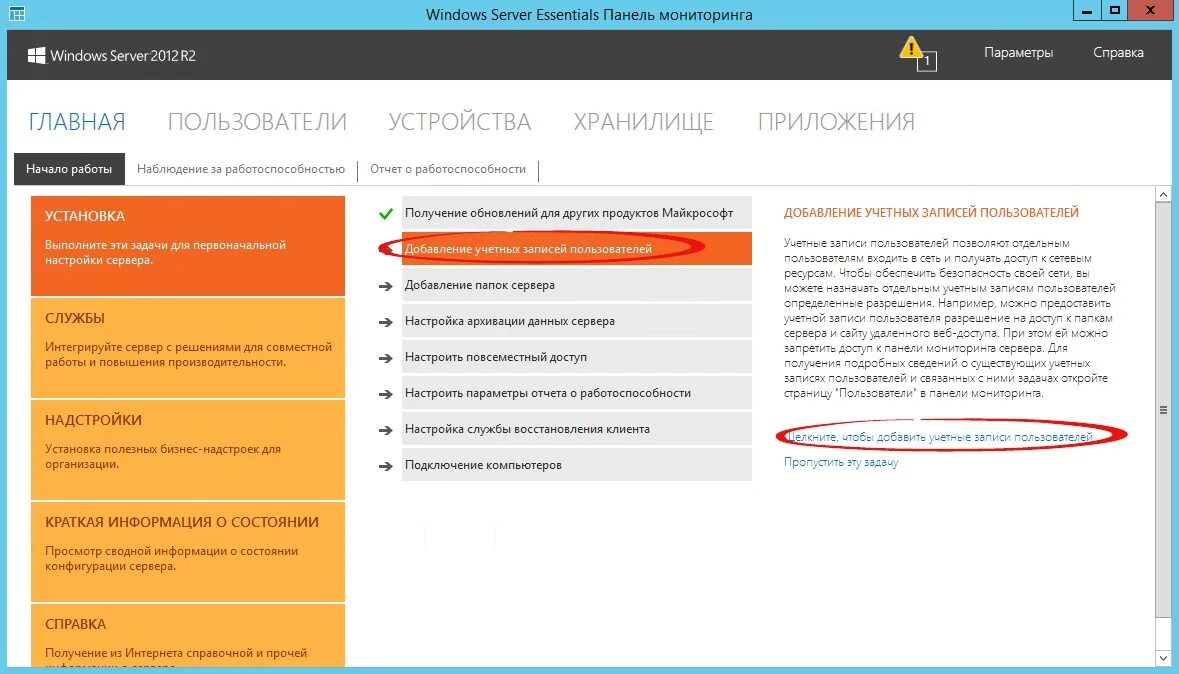Click link to add user accounts

[938, 437]
